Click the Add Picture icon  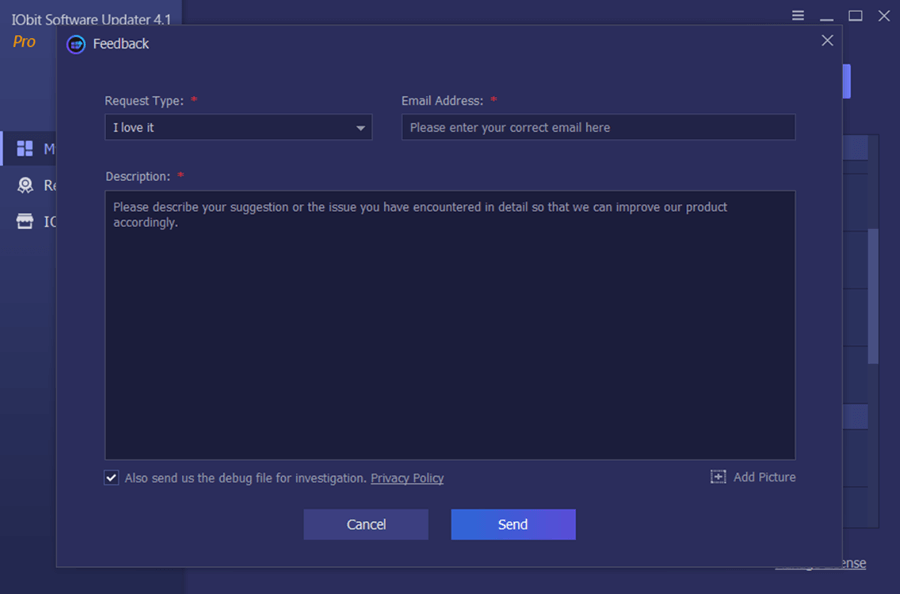pyautogui.click(x=718, y=477)
